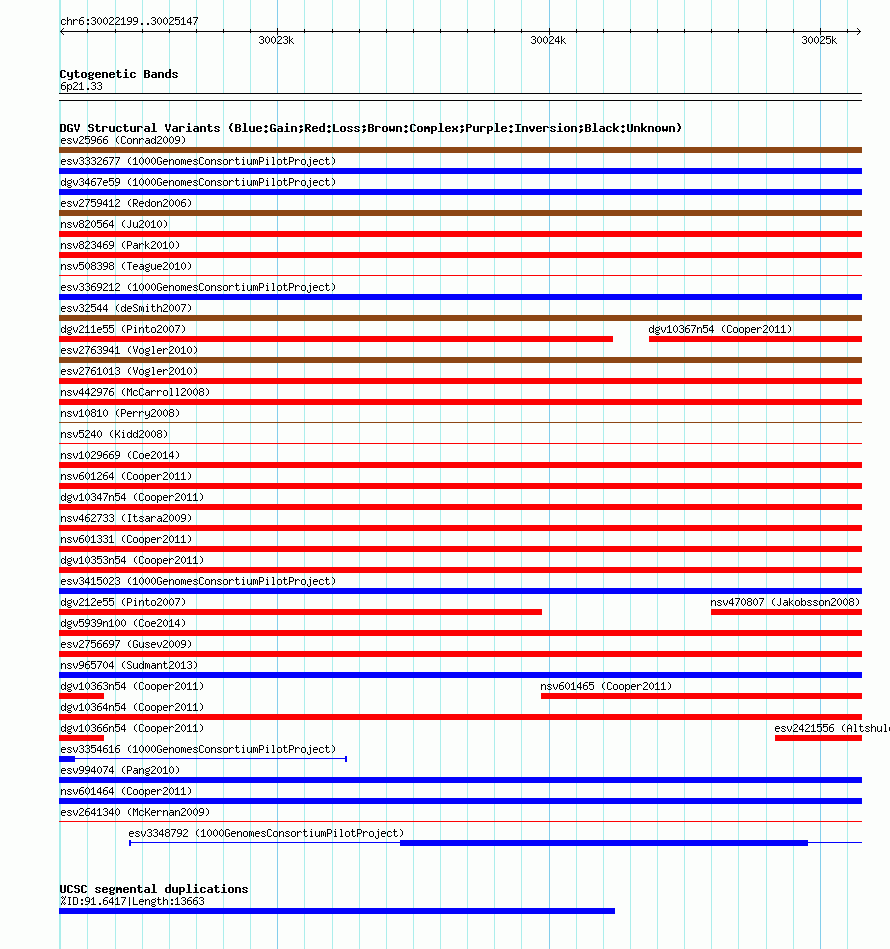
Task: Select dgv10363n54 (Cooper2011) label
Action: (x=132, y=686)
